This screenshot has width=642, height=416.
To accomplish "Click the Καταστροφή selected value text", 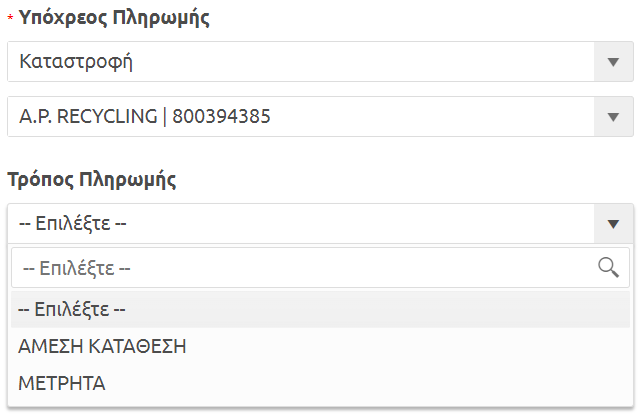I will click(76, 62).
